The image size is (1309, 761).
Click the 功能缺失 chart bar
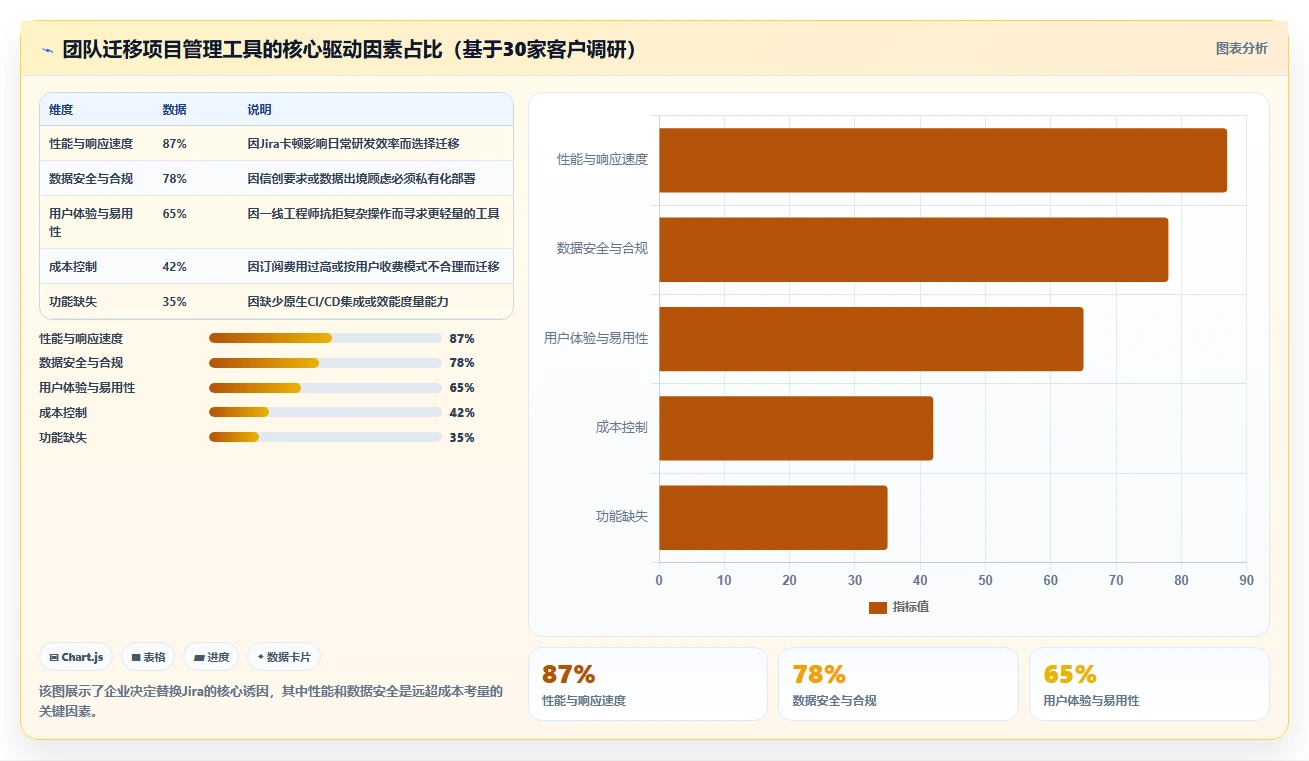[773, 517]
